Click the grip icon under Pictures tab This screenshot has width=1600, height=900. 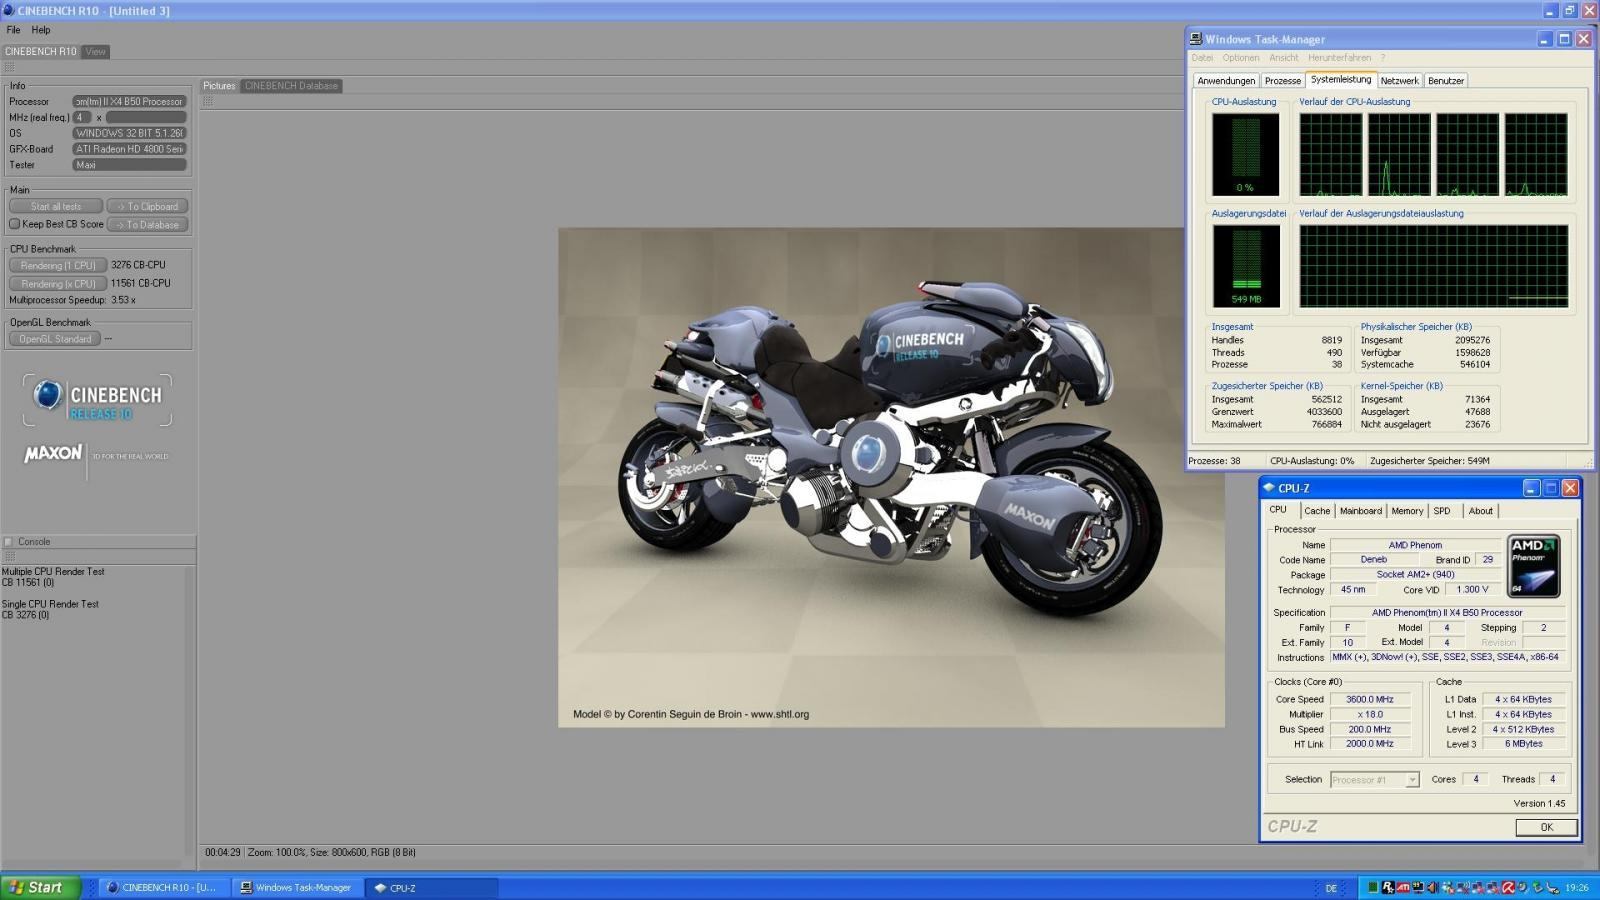tap(208, 101)
